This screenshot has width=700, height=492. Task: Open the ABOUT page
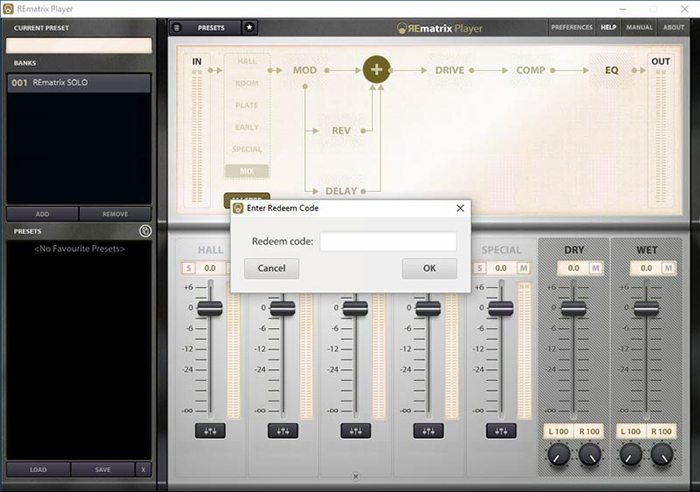pos(673,27)
